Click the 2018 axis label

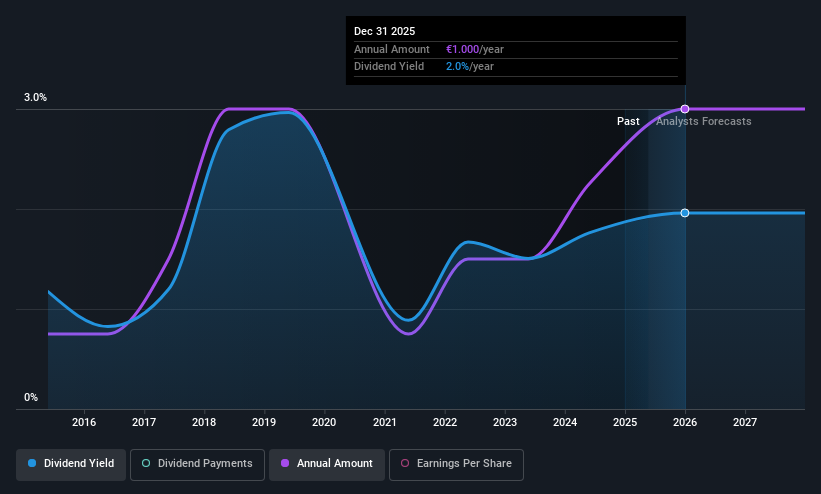pyautogui.click(x=204, y=422)
